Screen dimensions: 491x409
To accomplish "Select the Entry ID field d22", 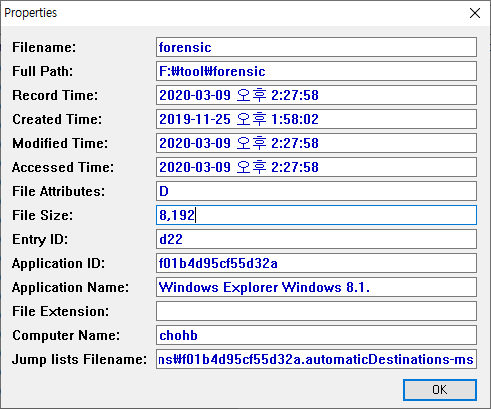I will 316,239.
